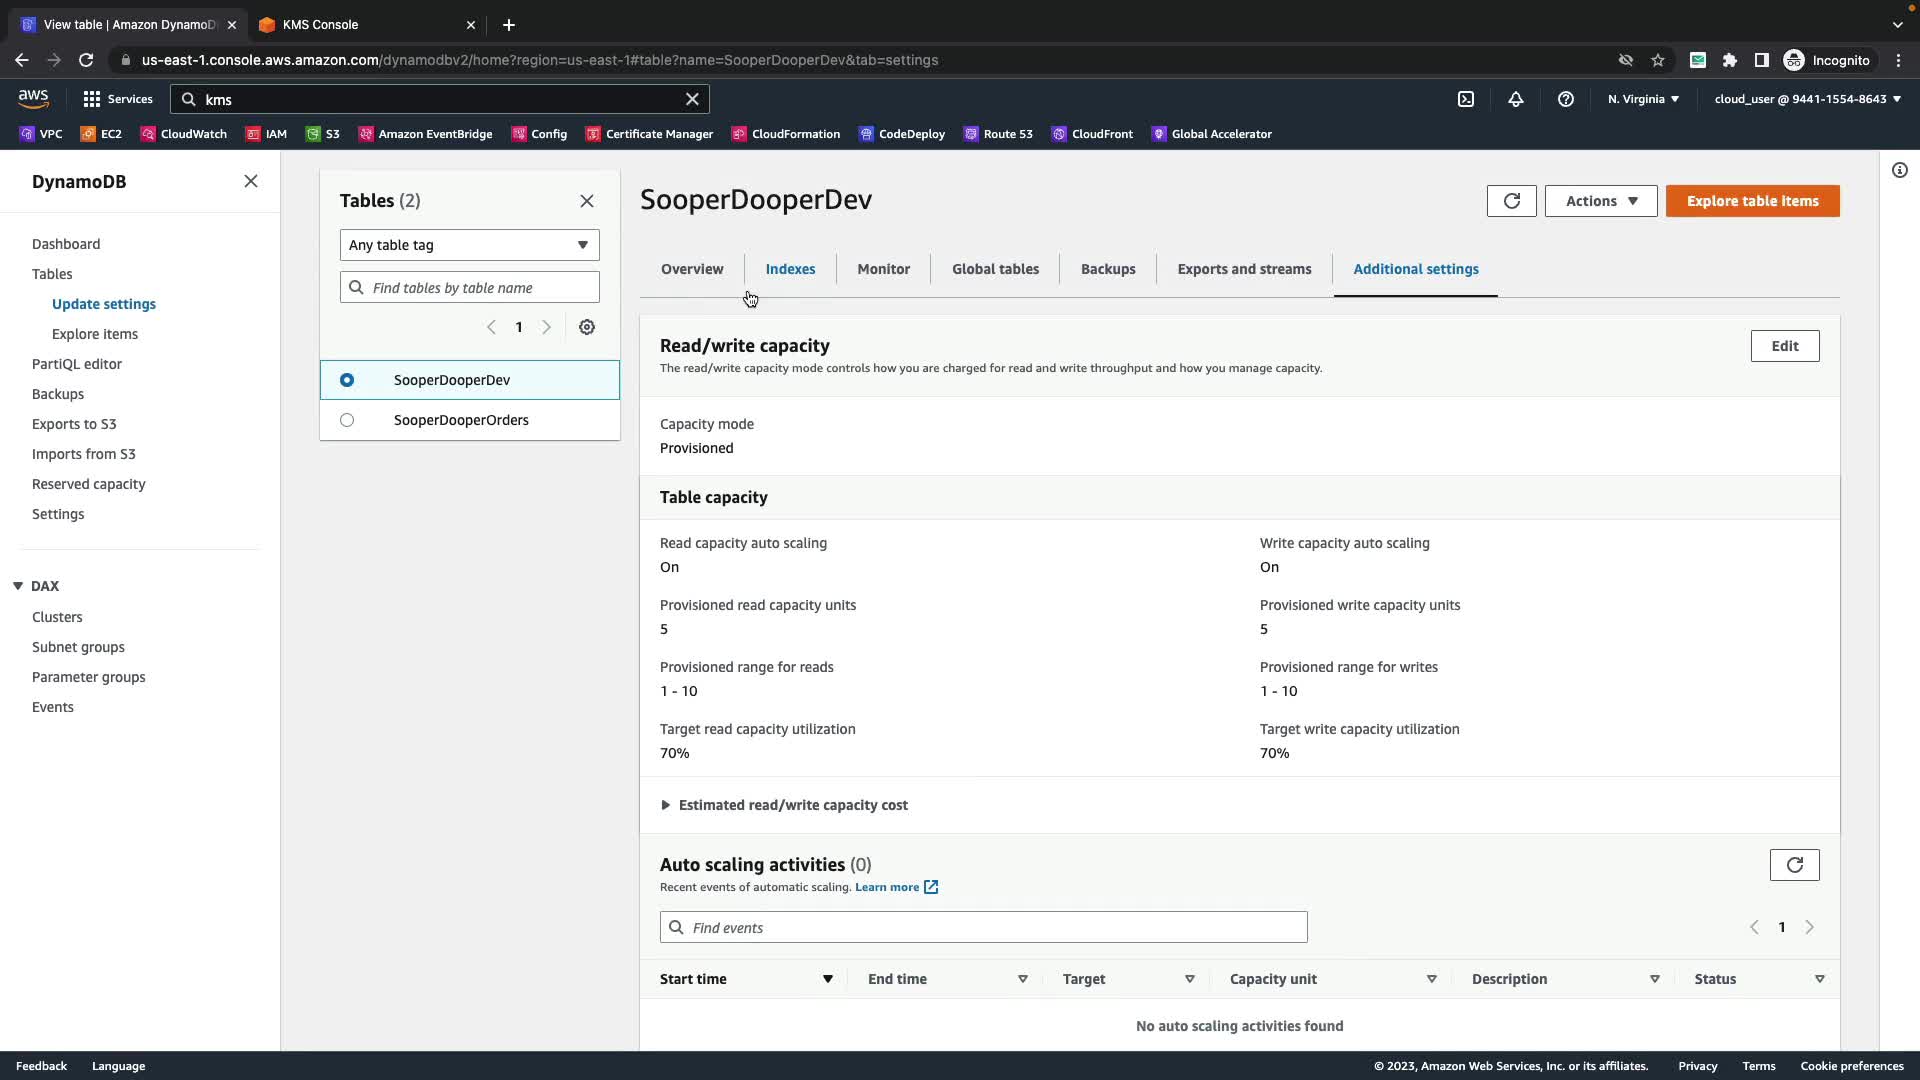The height and width of the screenshot is (1080, 1920).
Task: Select the SooperDooperDev radio button
Action: coord(347,380)
